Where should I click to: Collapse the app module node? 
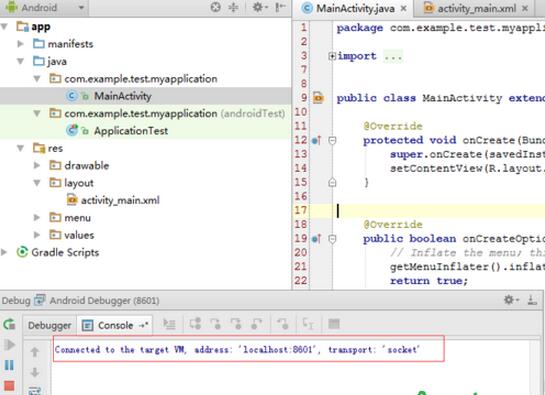pos(5,27)
